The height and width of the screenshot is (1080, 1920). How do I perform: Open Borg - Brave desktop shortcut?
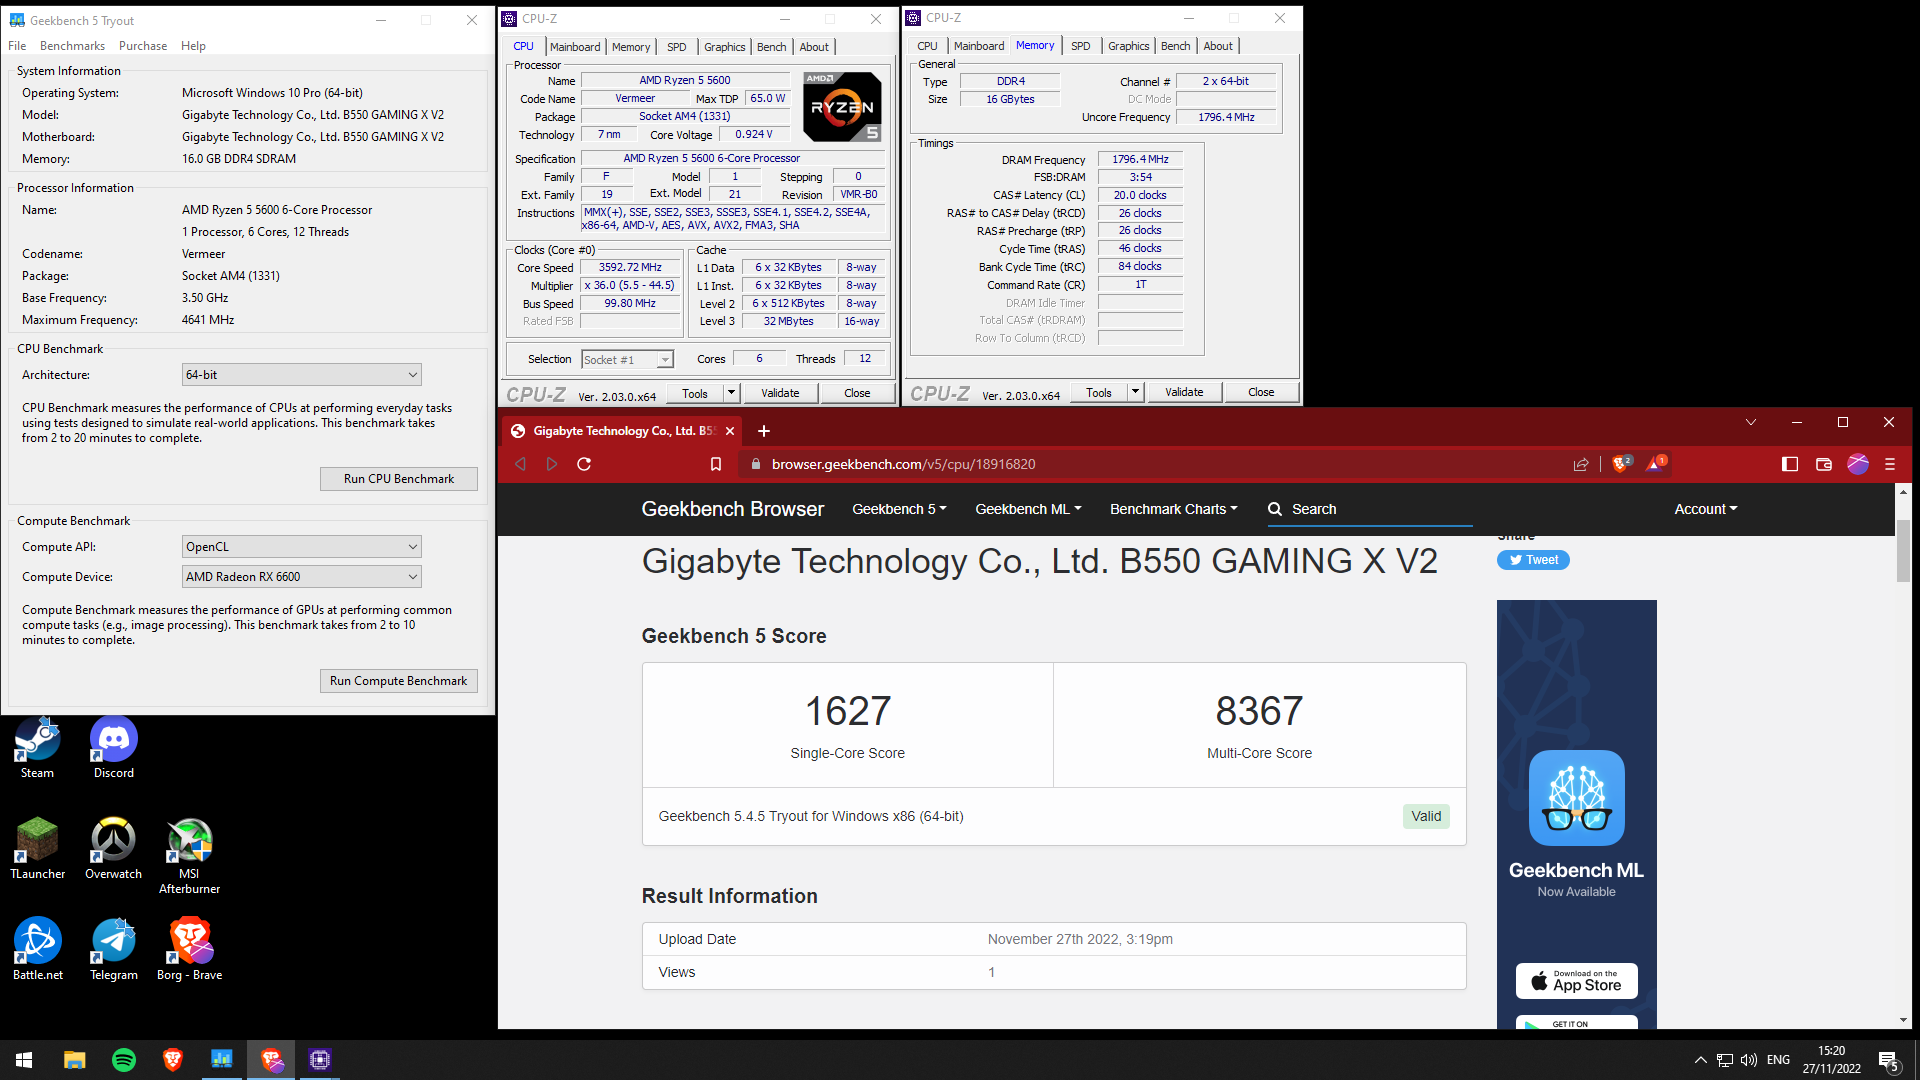click(x=190, y=950)
